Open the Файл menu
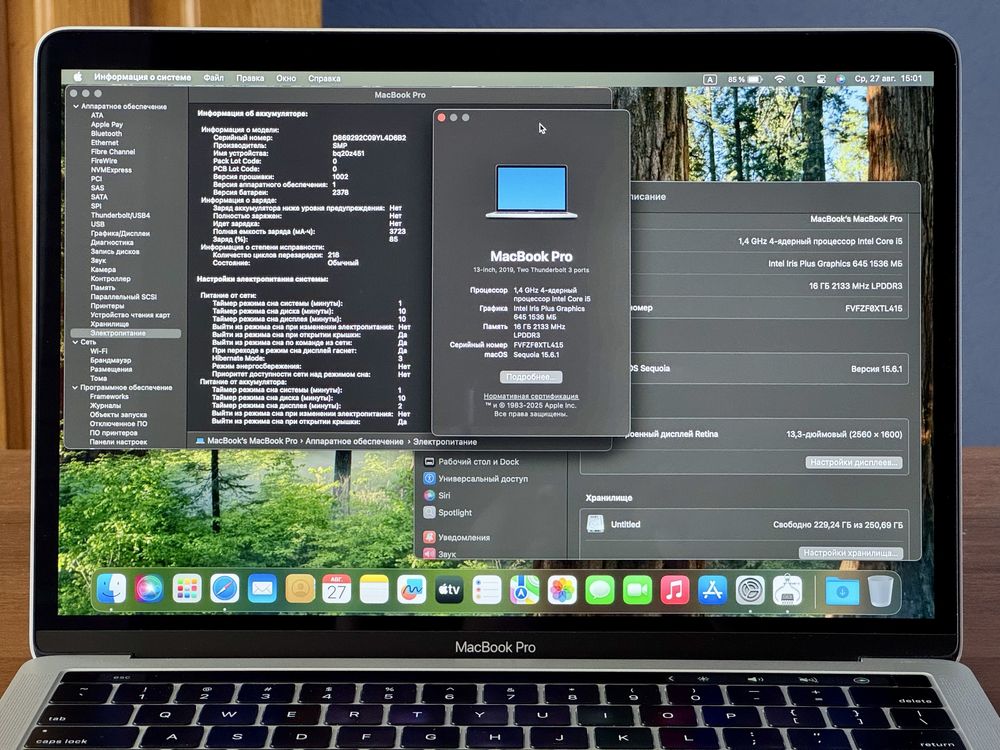Viewport: 1000px width, 750px height. pos(214,78)
